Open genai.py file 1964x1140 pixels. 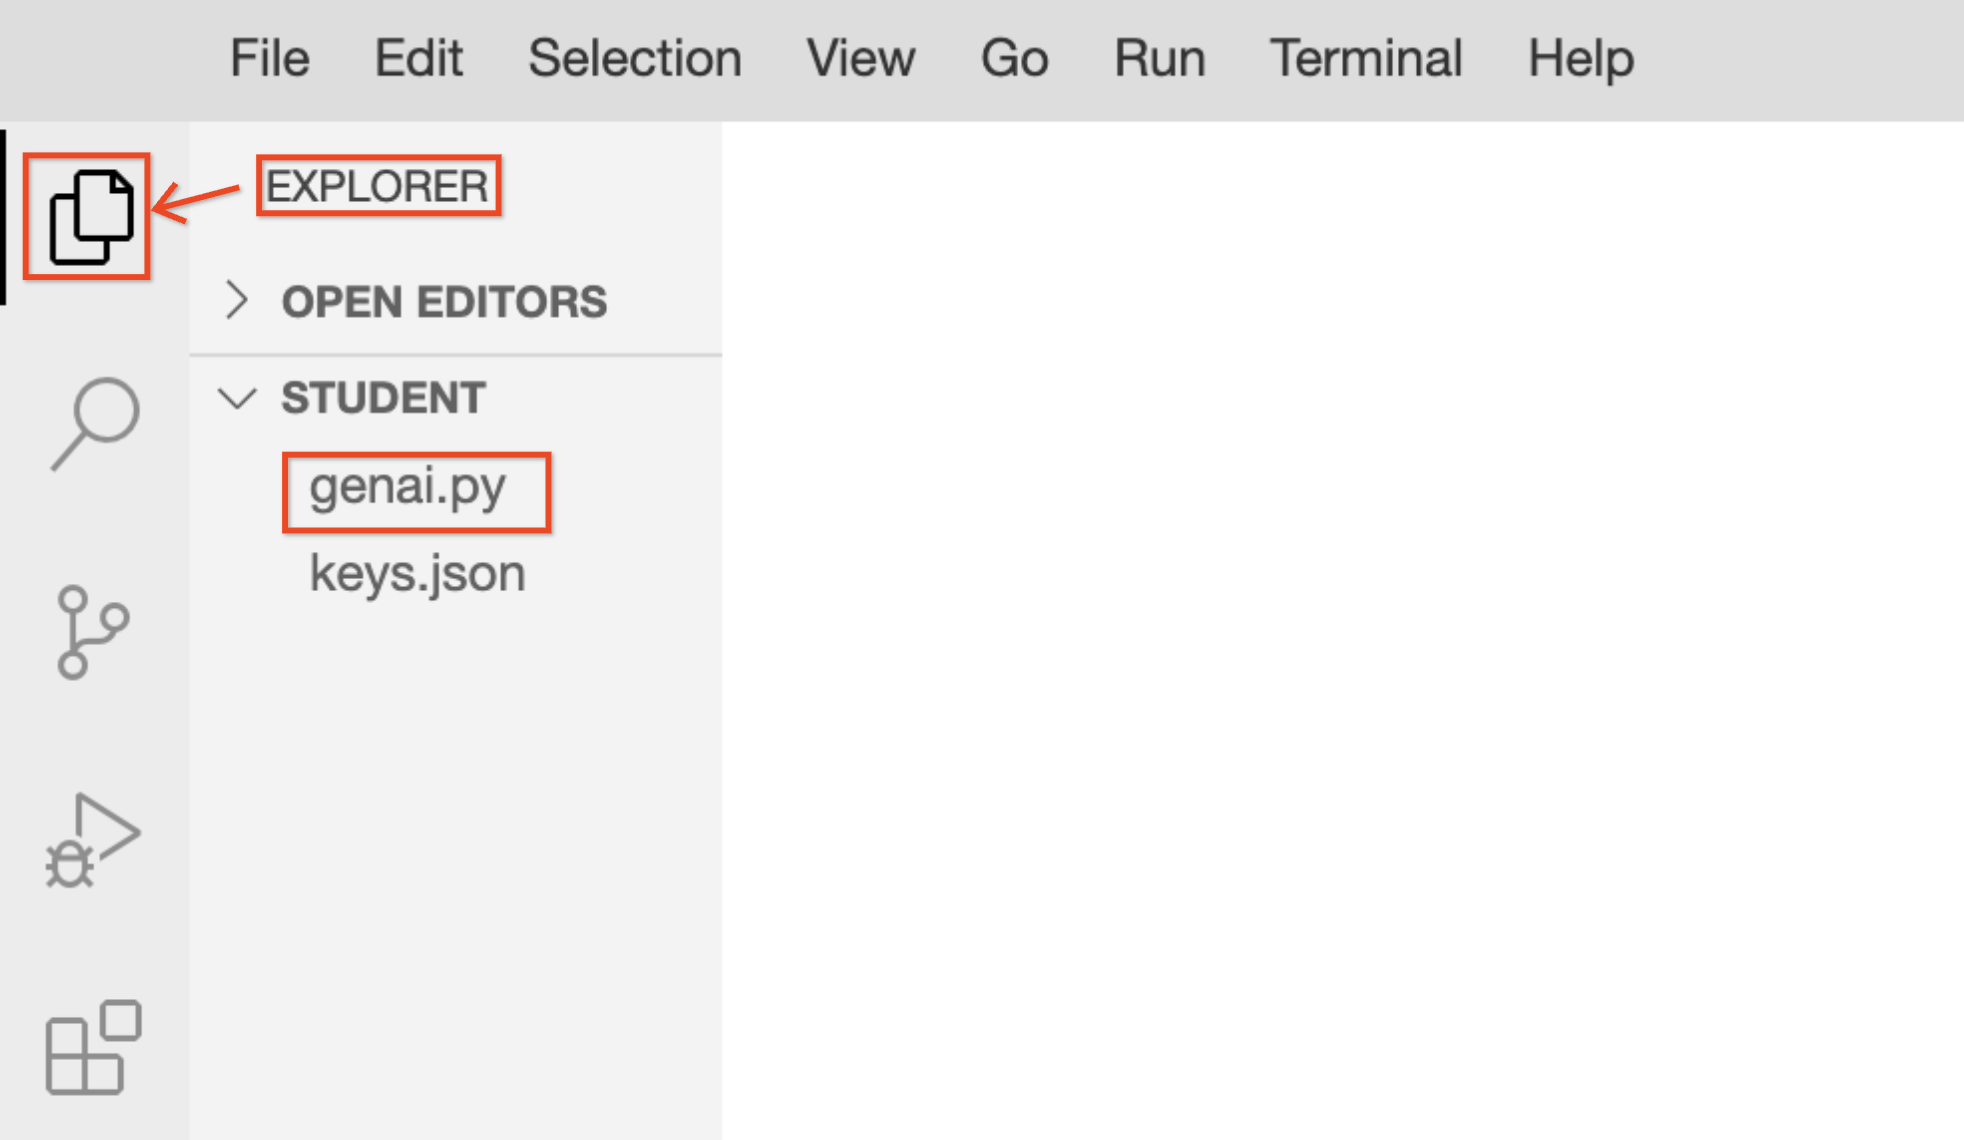[x=408, y=489]
